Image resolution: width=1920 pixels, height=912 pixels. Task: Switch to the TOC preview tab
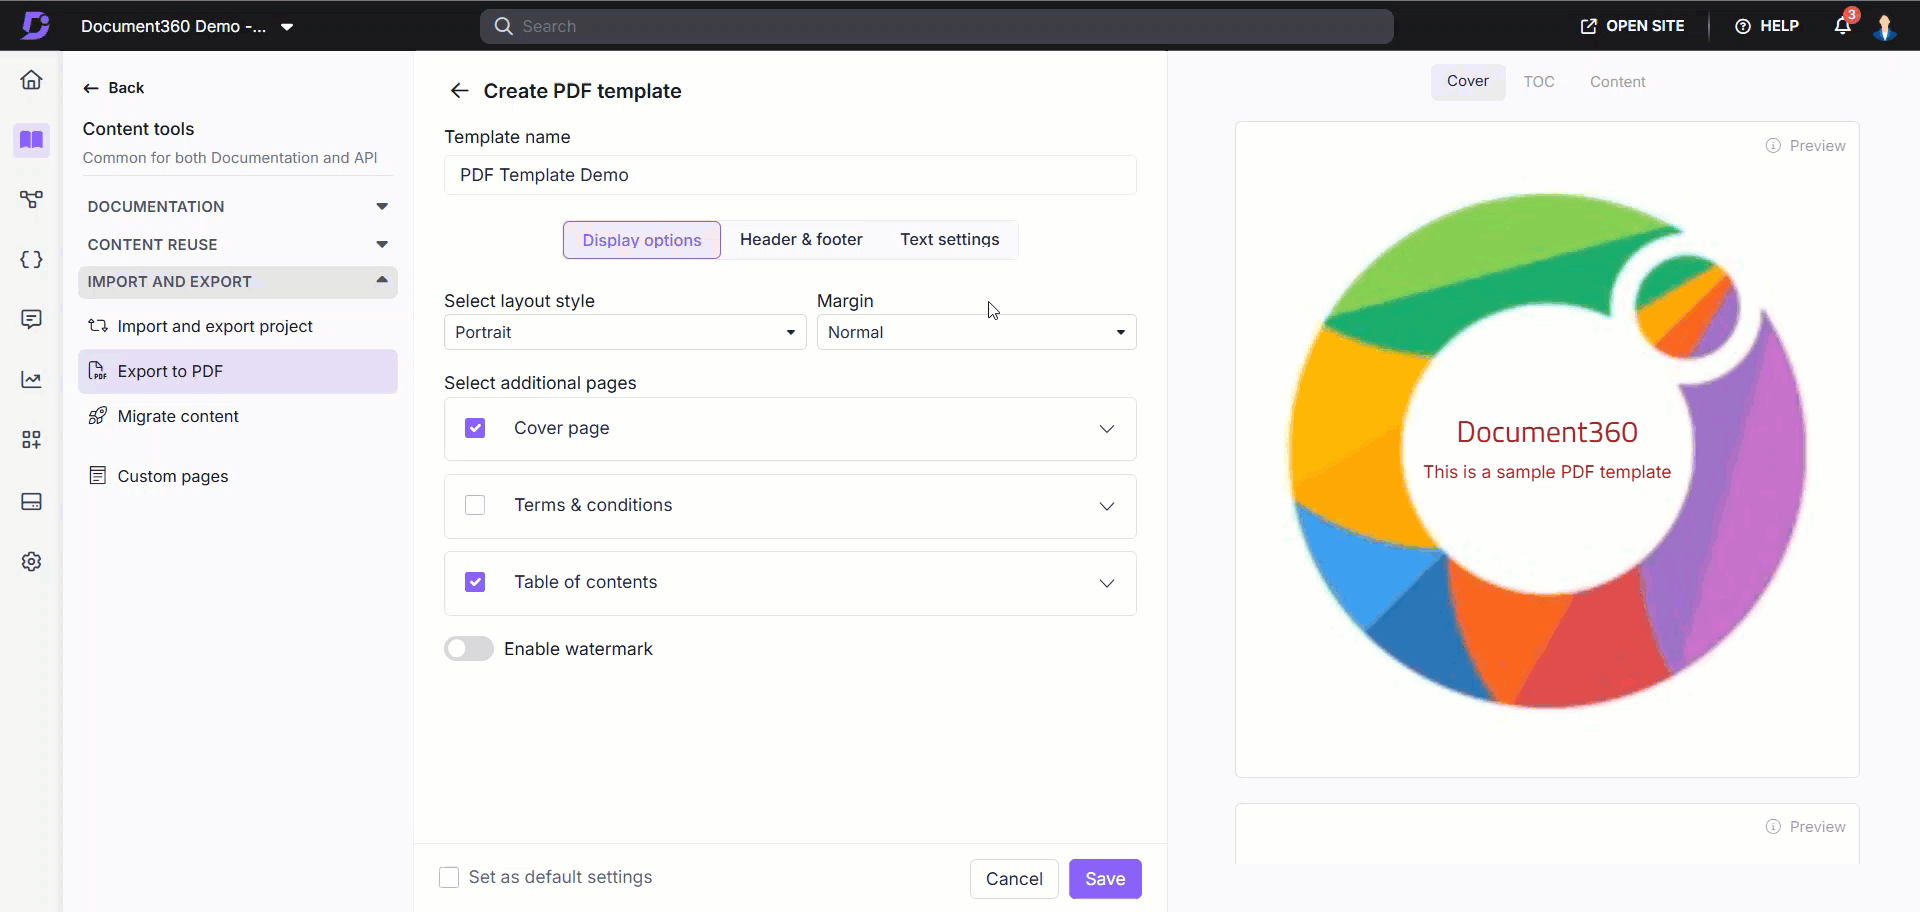[1538, 82]
